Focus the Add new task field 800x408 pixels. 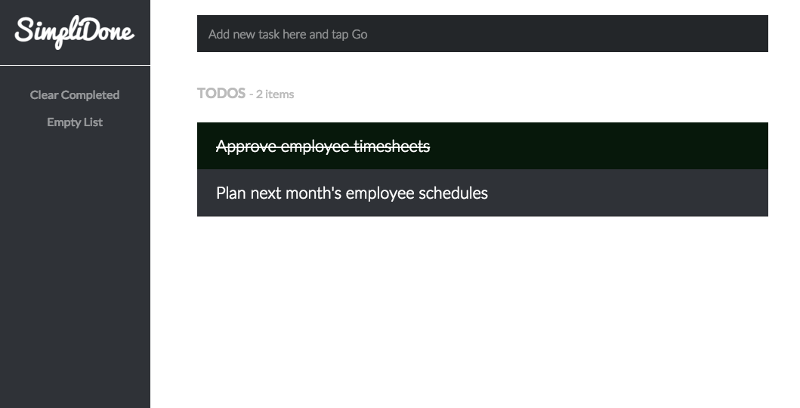coord(482,34)
